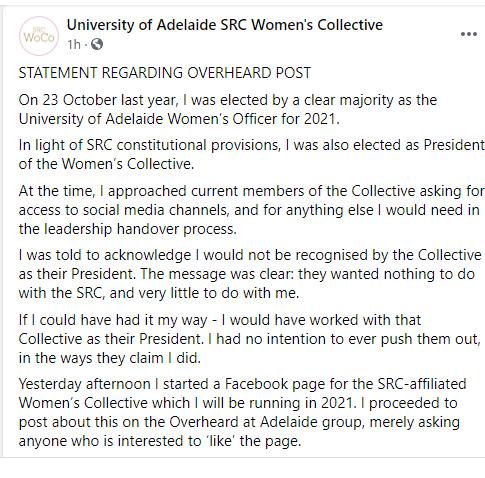Click the paragraph starting Yesterday afternoon

click(242, 412)
